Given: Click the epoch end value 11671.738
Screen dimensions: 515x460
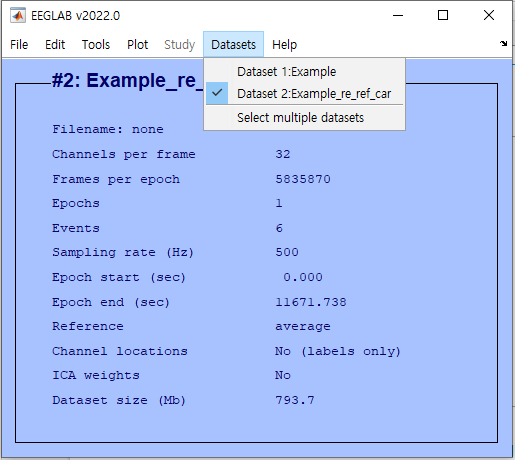Looking at the screenshot, I should [311, 302].
